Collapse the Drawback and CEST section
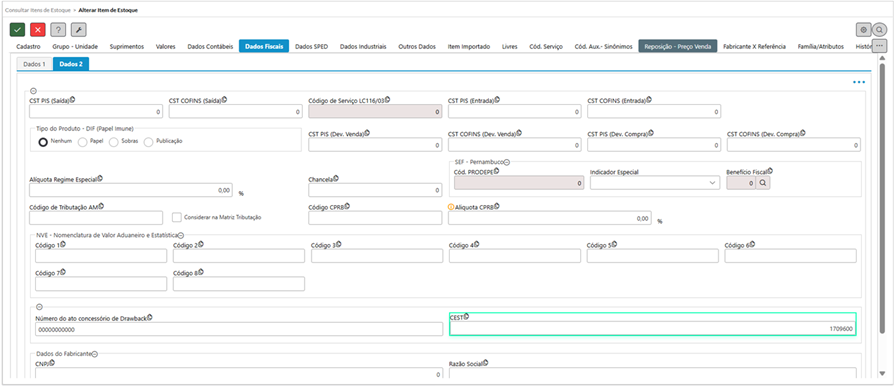 (39, 307)
